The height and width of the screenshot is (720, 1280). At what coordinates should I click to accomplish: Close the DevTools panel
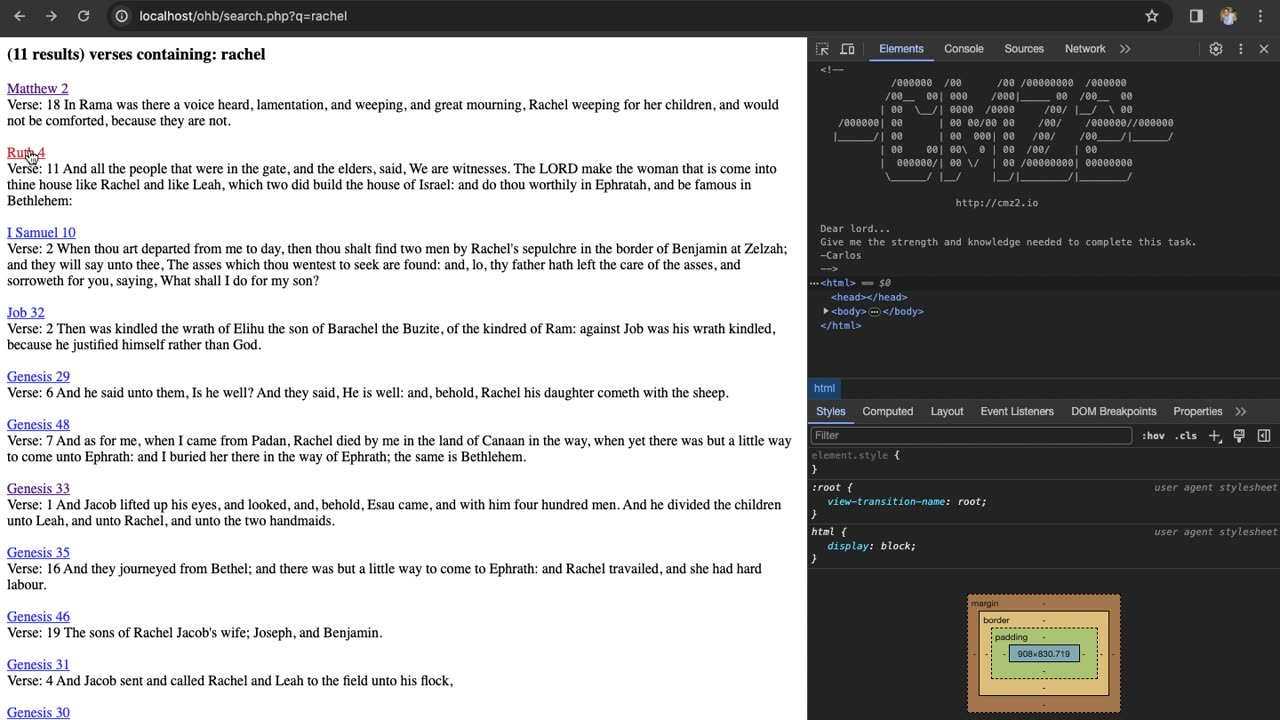click(x=1264, y=49)
